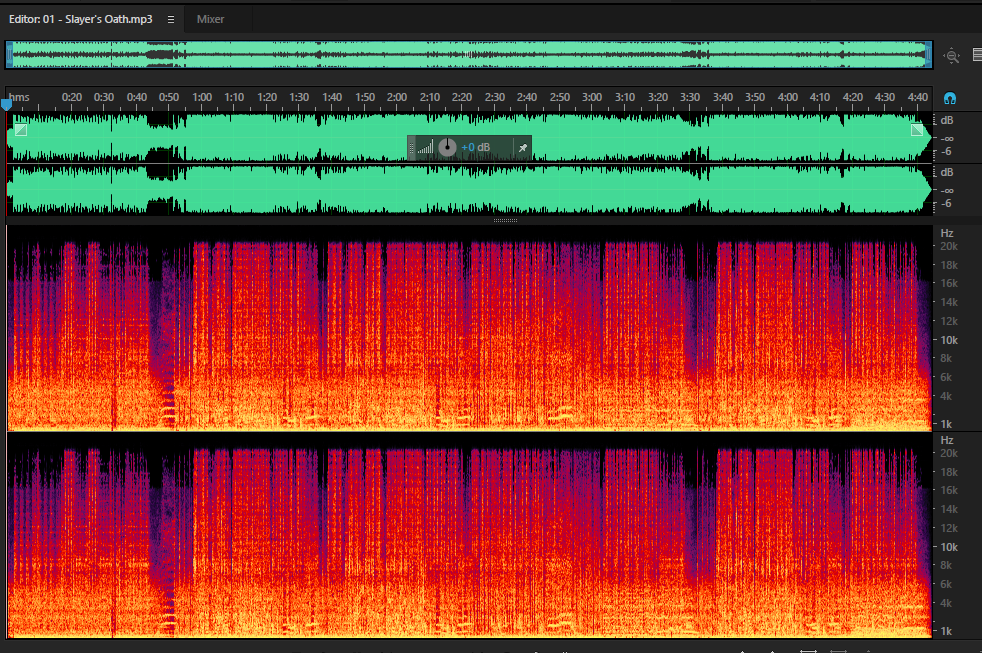982x653 pixels.
Task: Click the bottom channel dB scale label
Action: click(947, 172)
